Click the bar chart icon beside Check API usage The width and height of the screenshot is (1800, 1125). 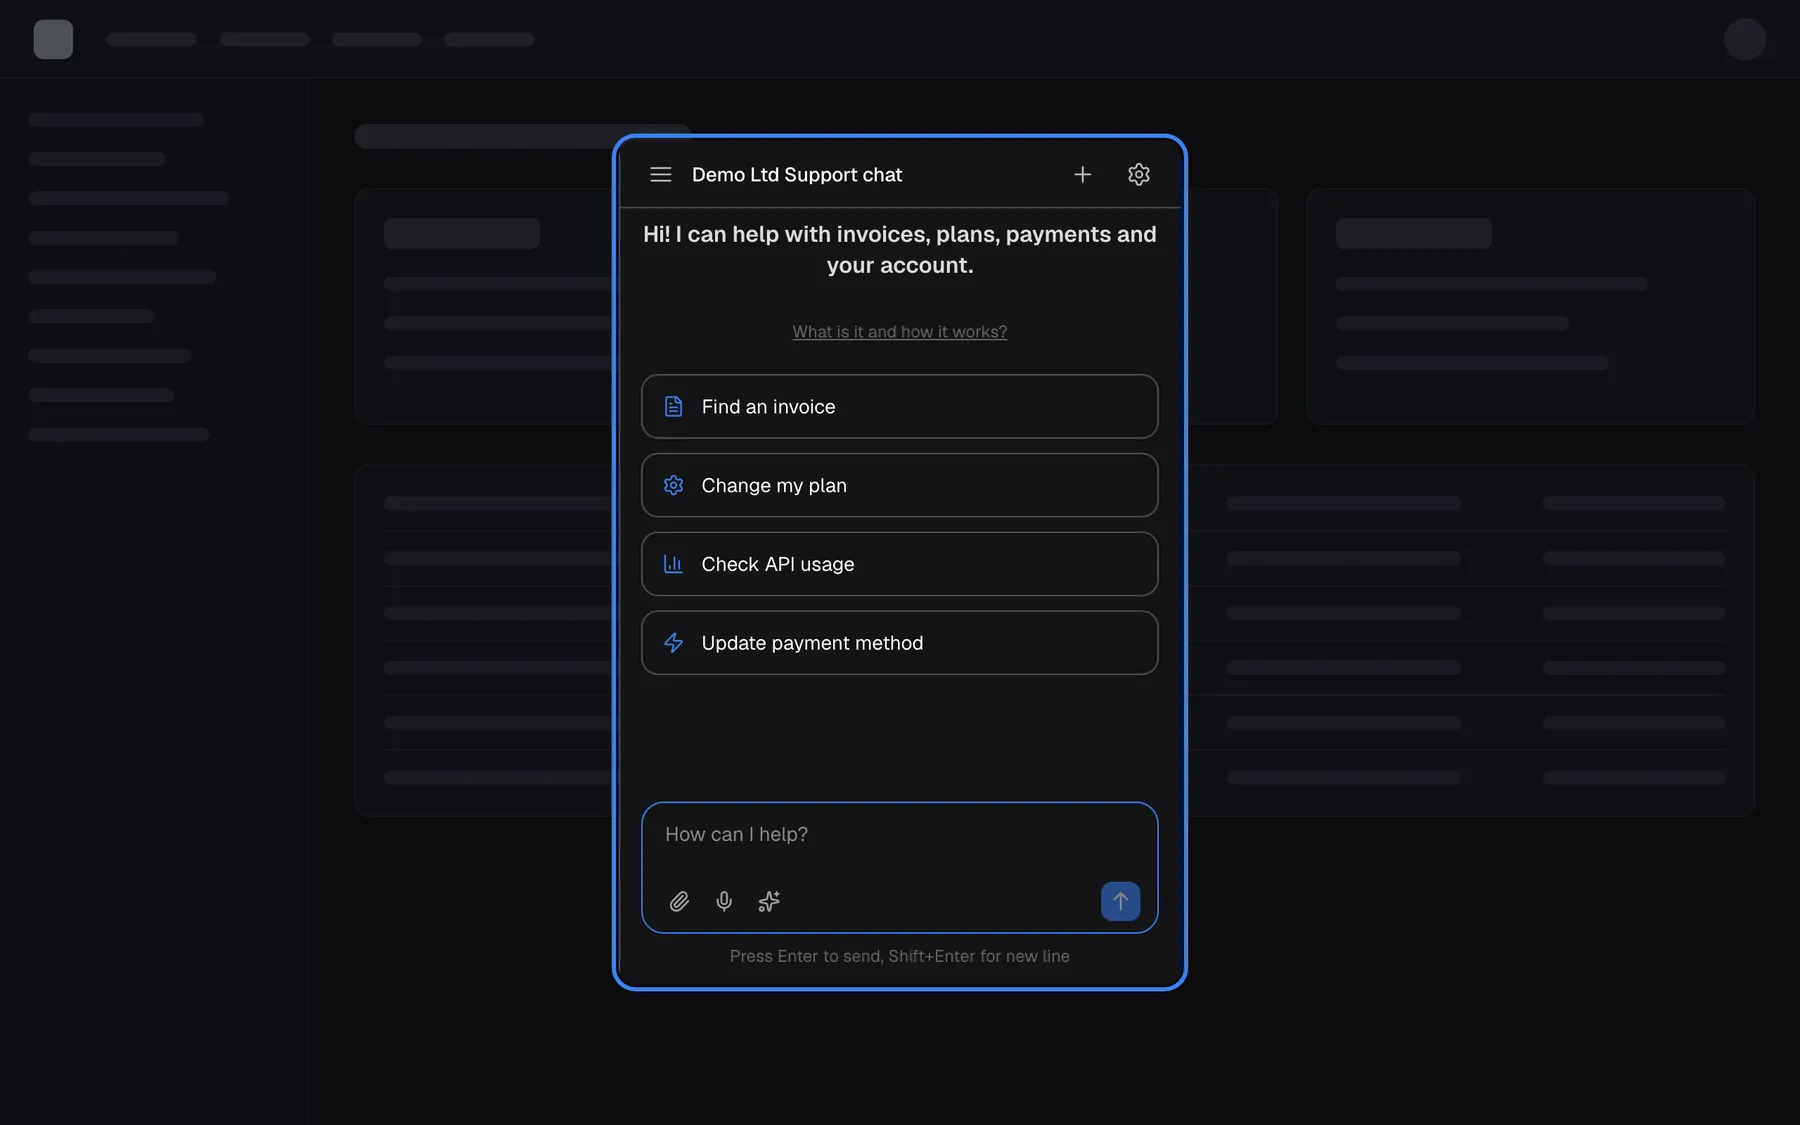[x=673, y=564]
